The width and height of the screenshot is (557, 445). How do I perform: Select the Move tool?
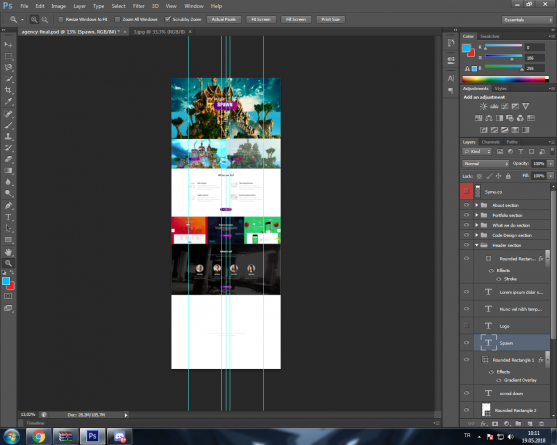tap(8, 44)
